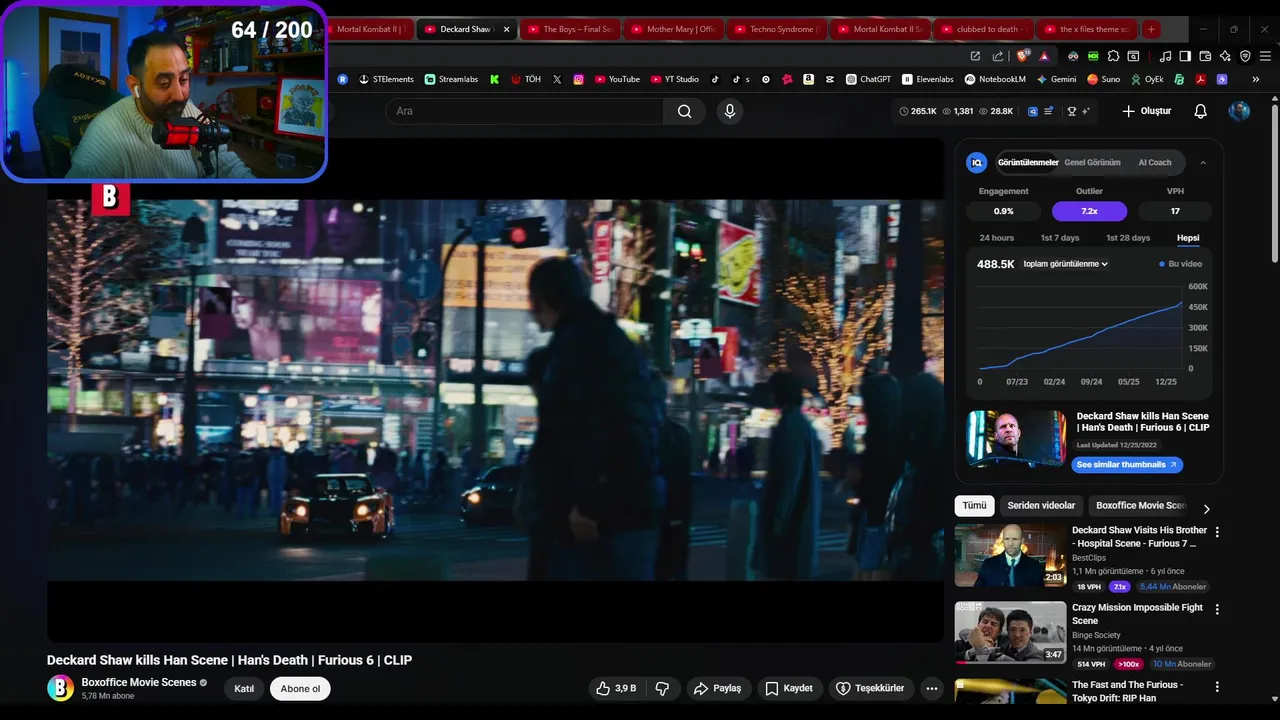Open the Kick bookmark icon

point(494,79)
